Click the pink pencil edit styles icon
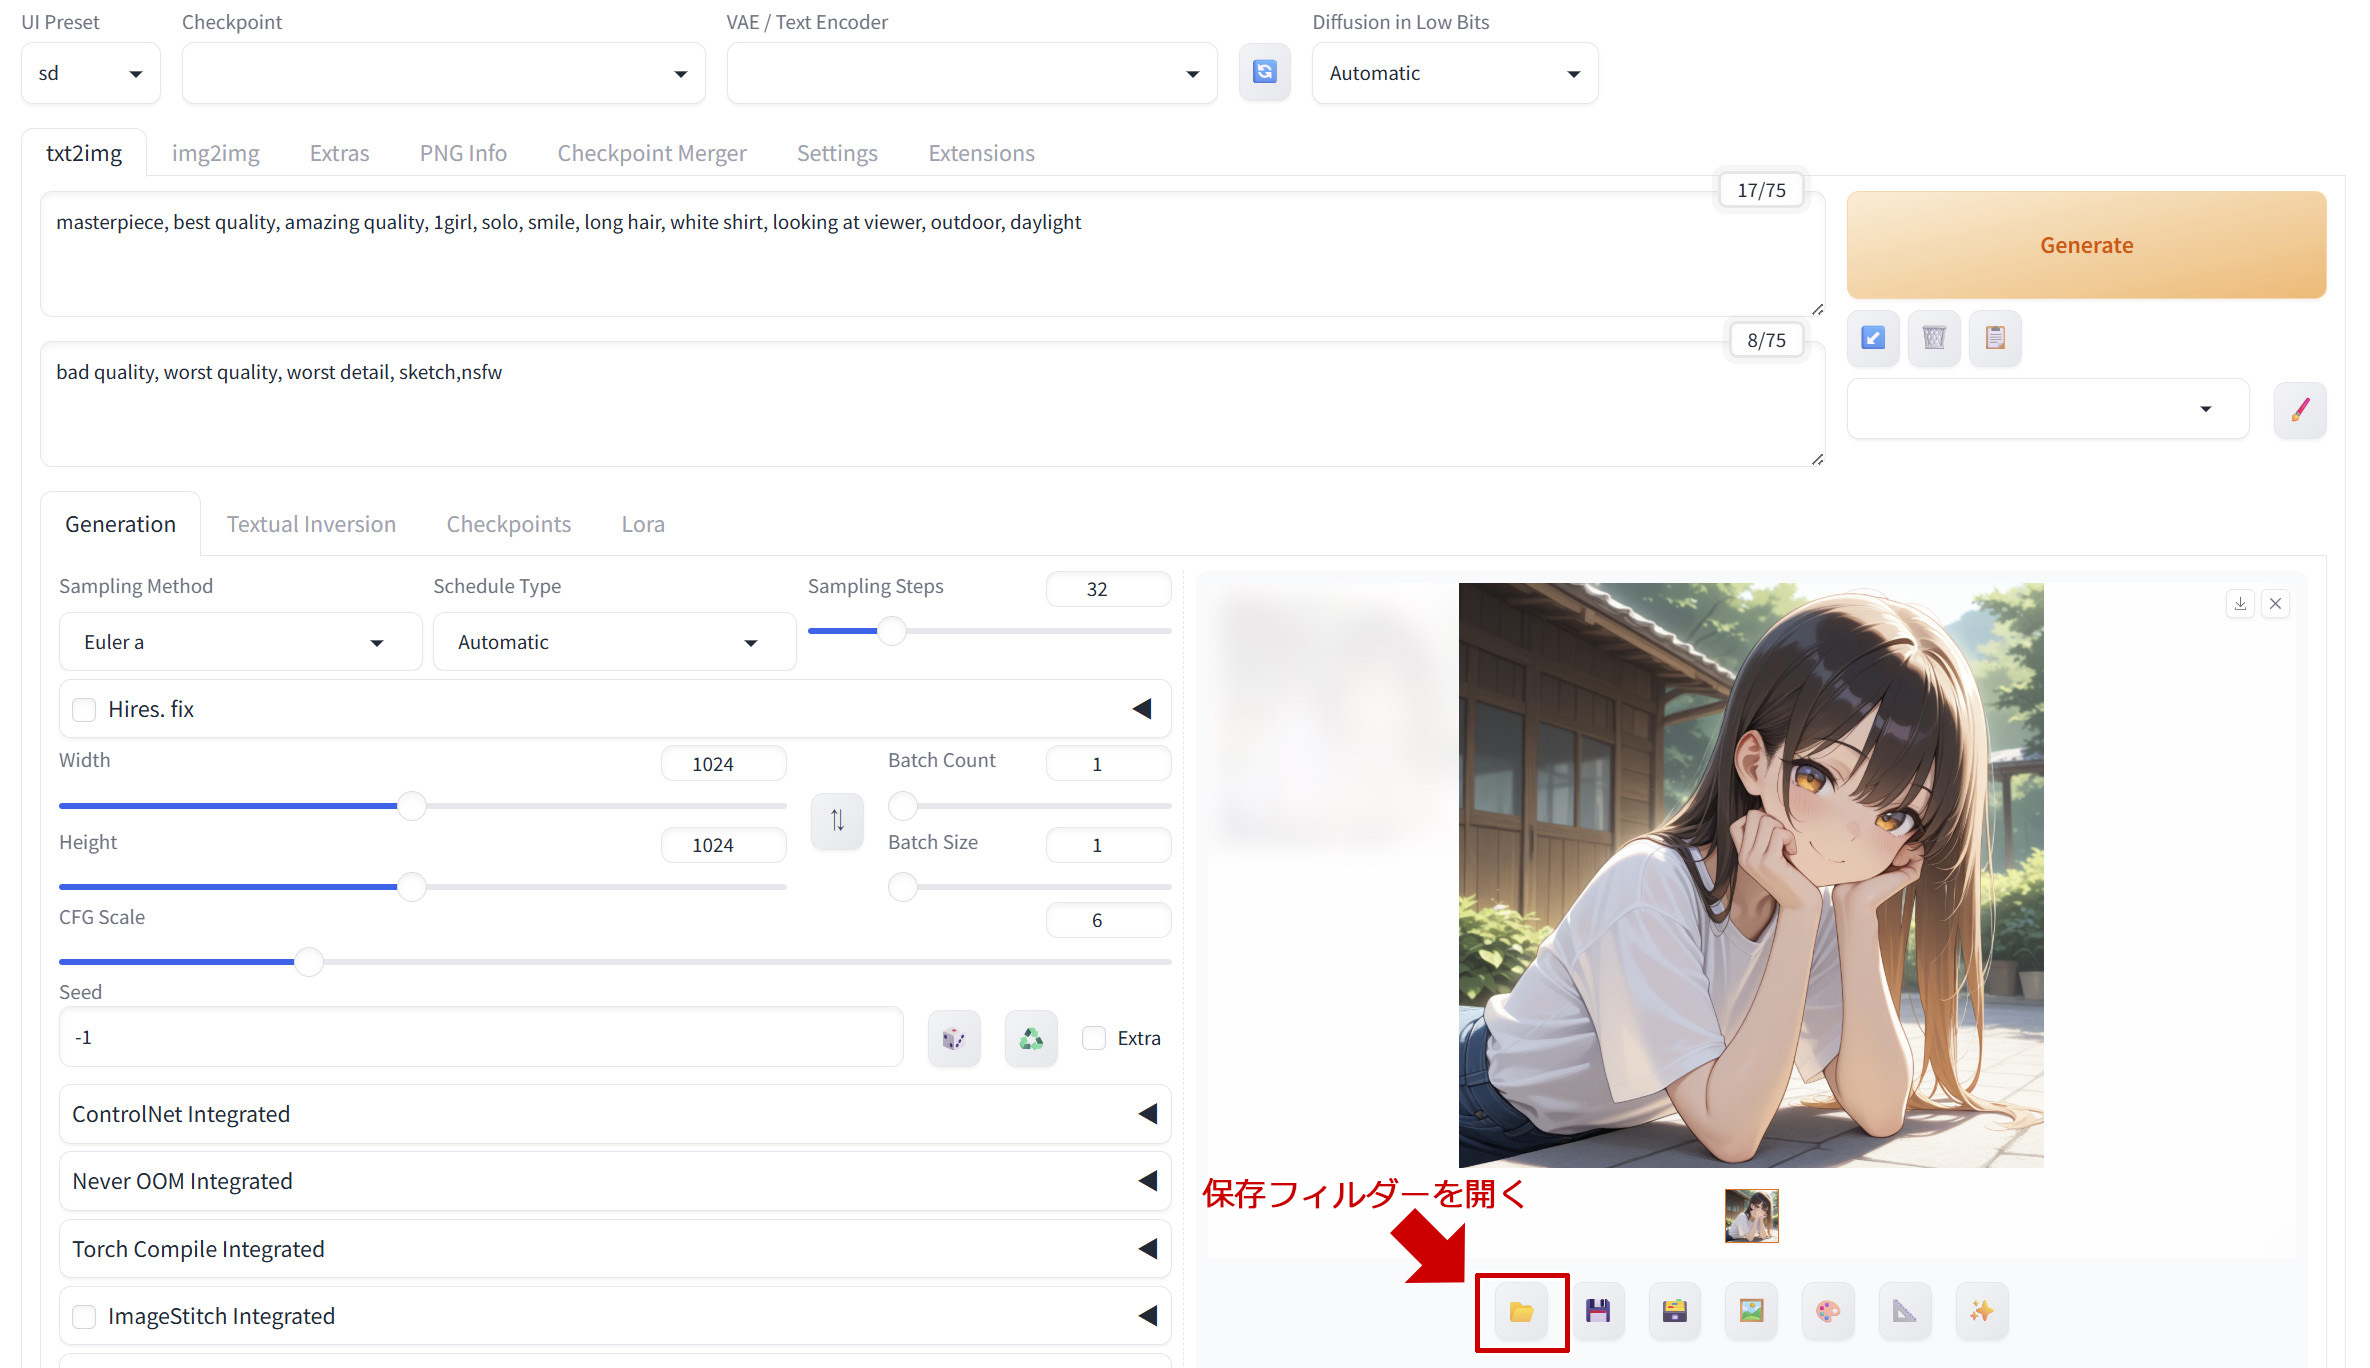Image resolution: width=2370 pixels, height=1368 pixels. (2299, 409)
